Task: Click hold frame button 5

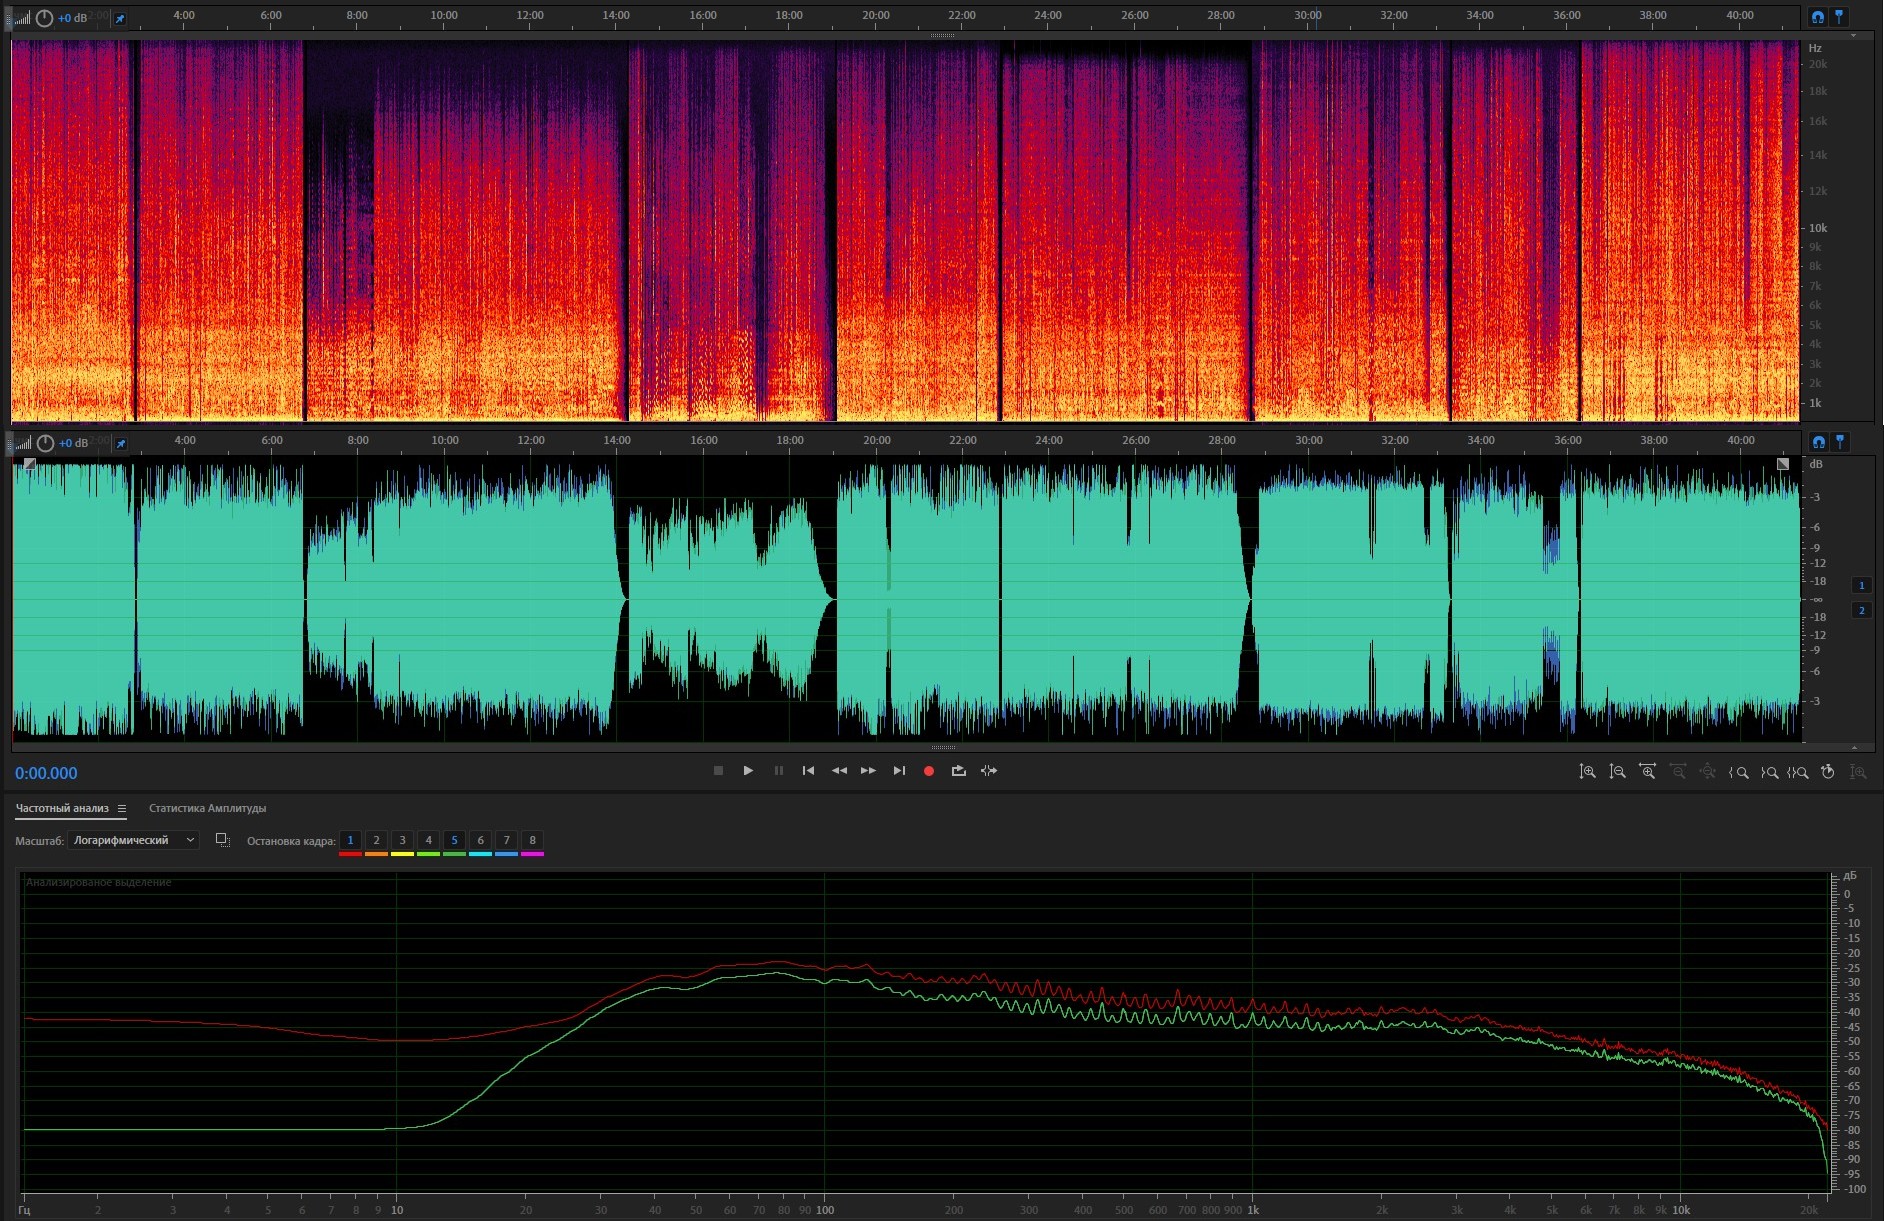Action: (454, 841)
